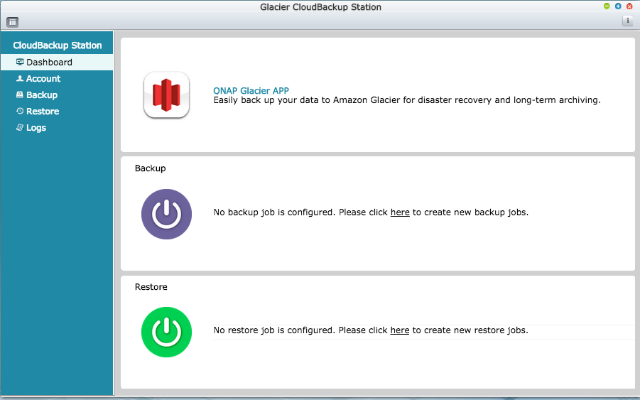Screen dimensions: 640x400
Task: Click the clock icon beside Restore
Action: coord(20,111)
